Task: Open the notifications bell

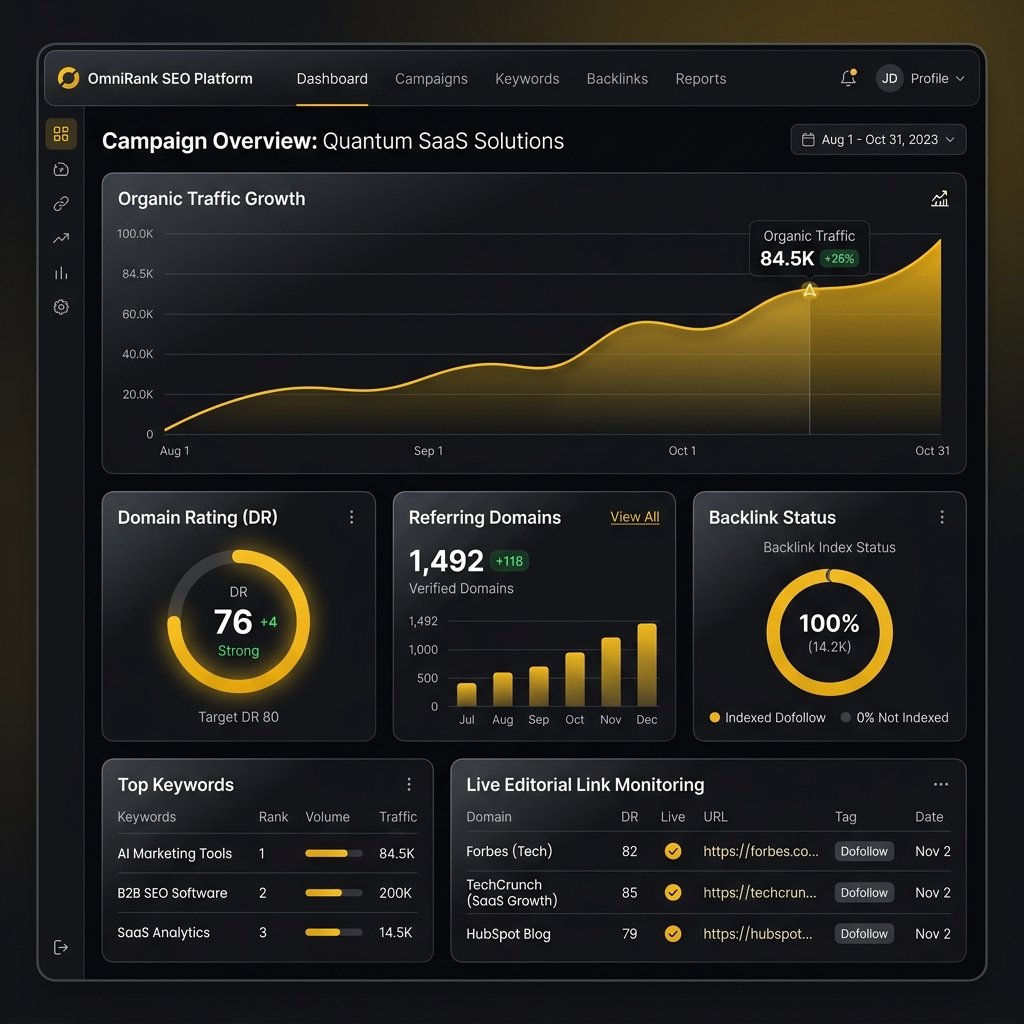Action: 848,78
